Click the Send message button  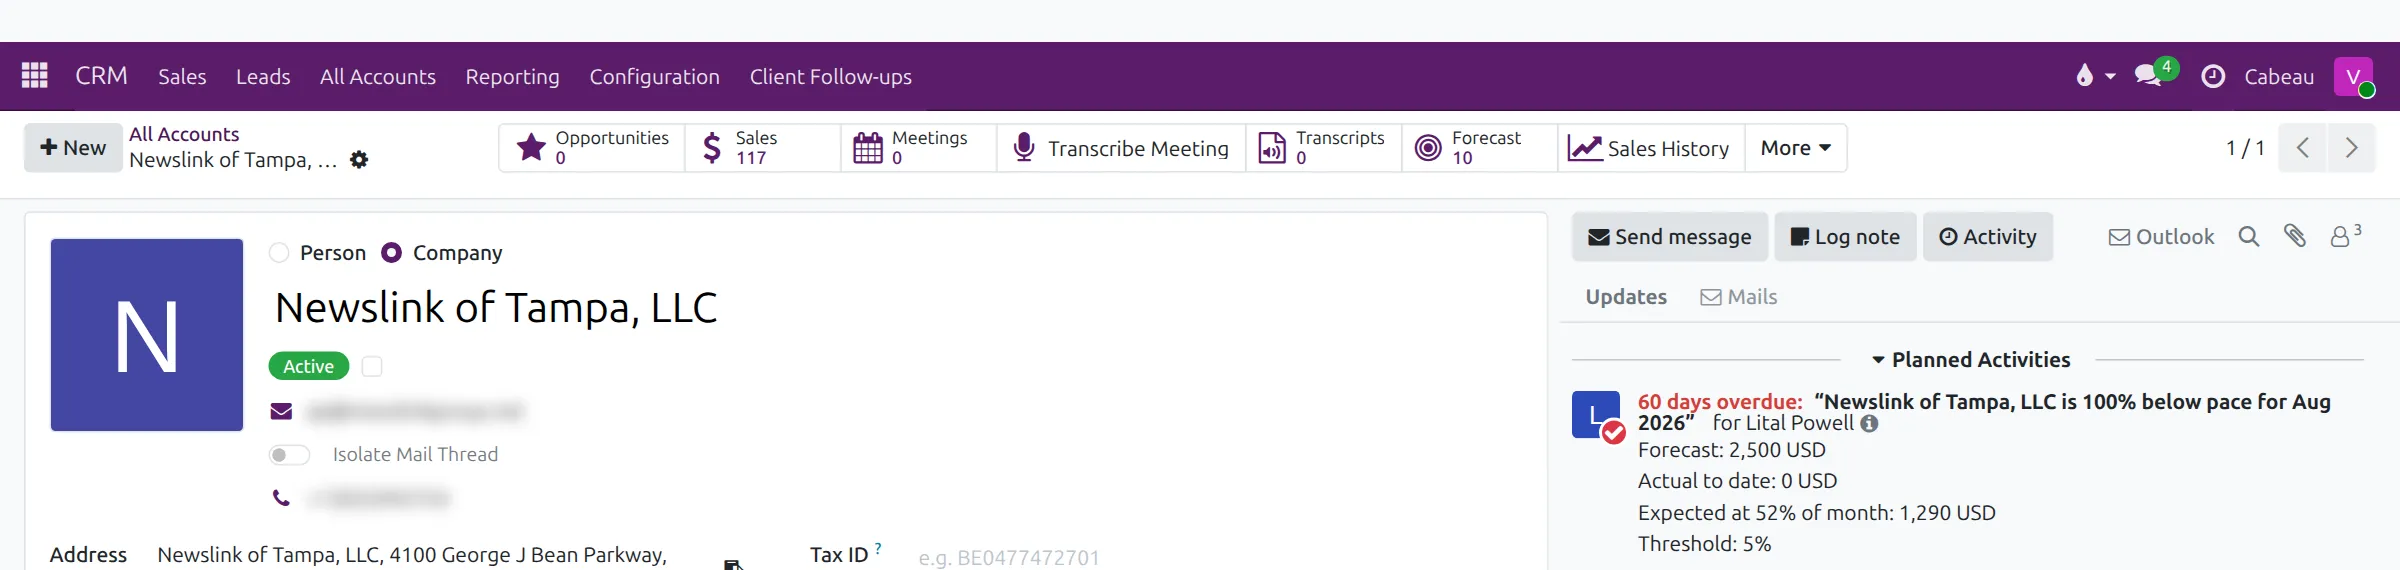point(1670,237)
